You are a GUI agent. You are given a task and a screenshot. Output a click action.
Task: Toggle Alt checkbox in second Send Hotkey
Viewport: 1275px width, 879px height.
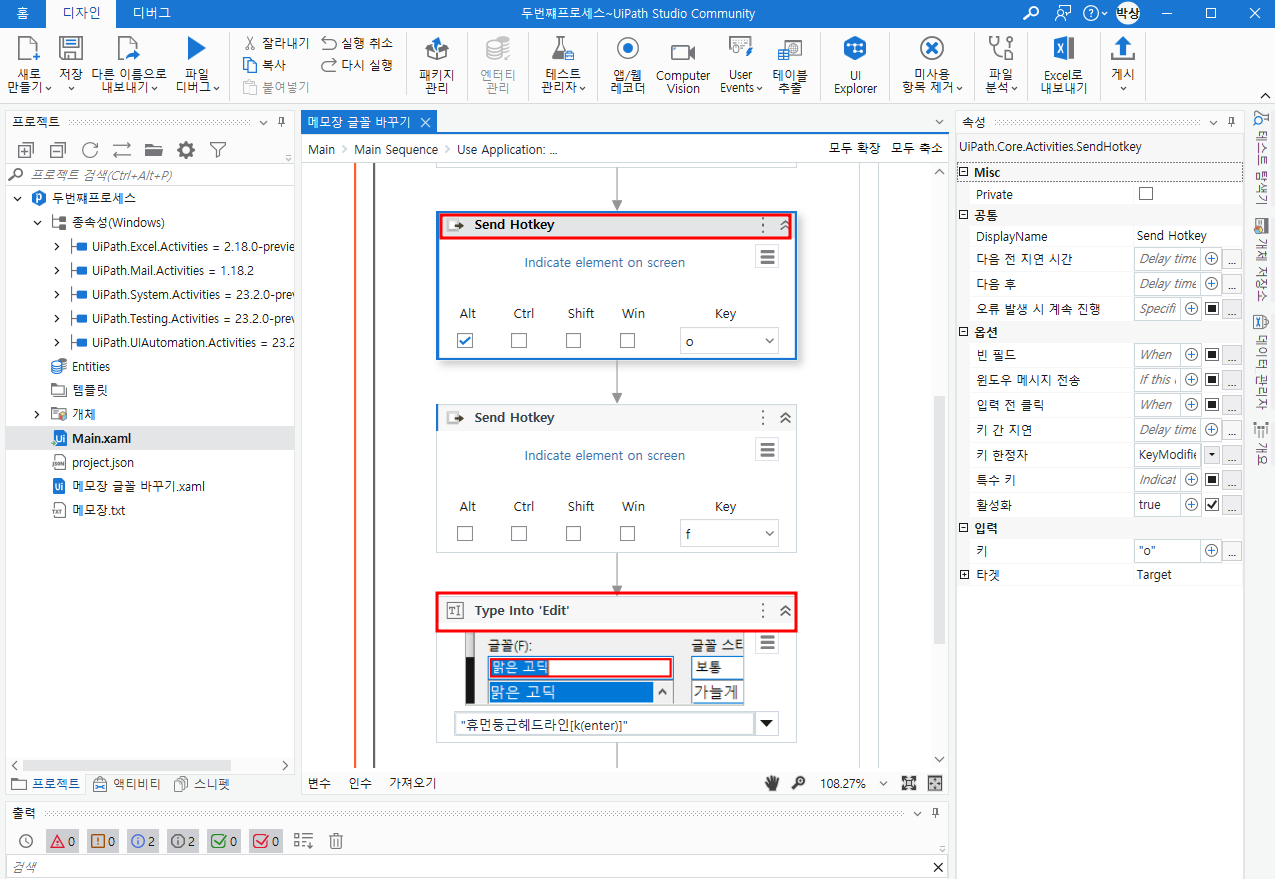(x=465, y=533)
